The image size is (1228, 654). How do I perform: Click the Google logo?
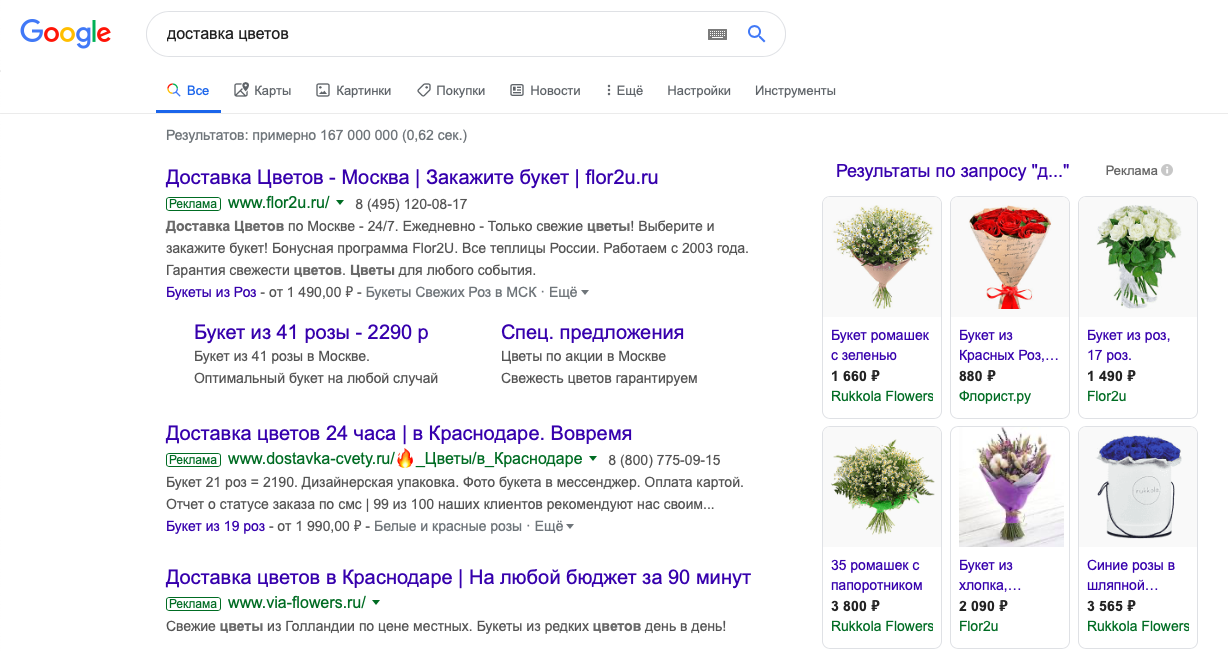click(66, 33)
